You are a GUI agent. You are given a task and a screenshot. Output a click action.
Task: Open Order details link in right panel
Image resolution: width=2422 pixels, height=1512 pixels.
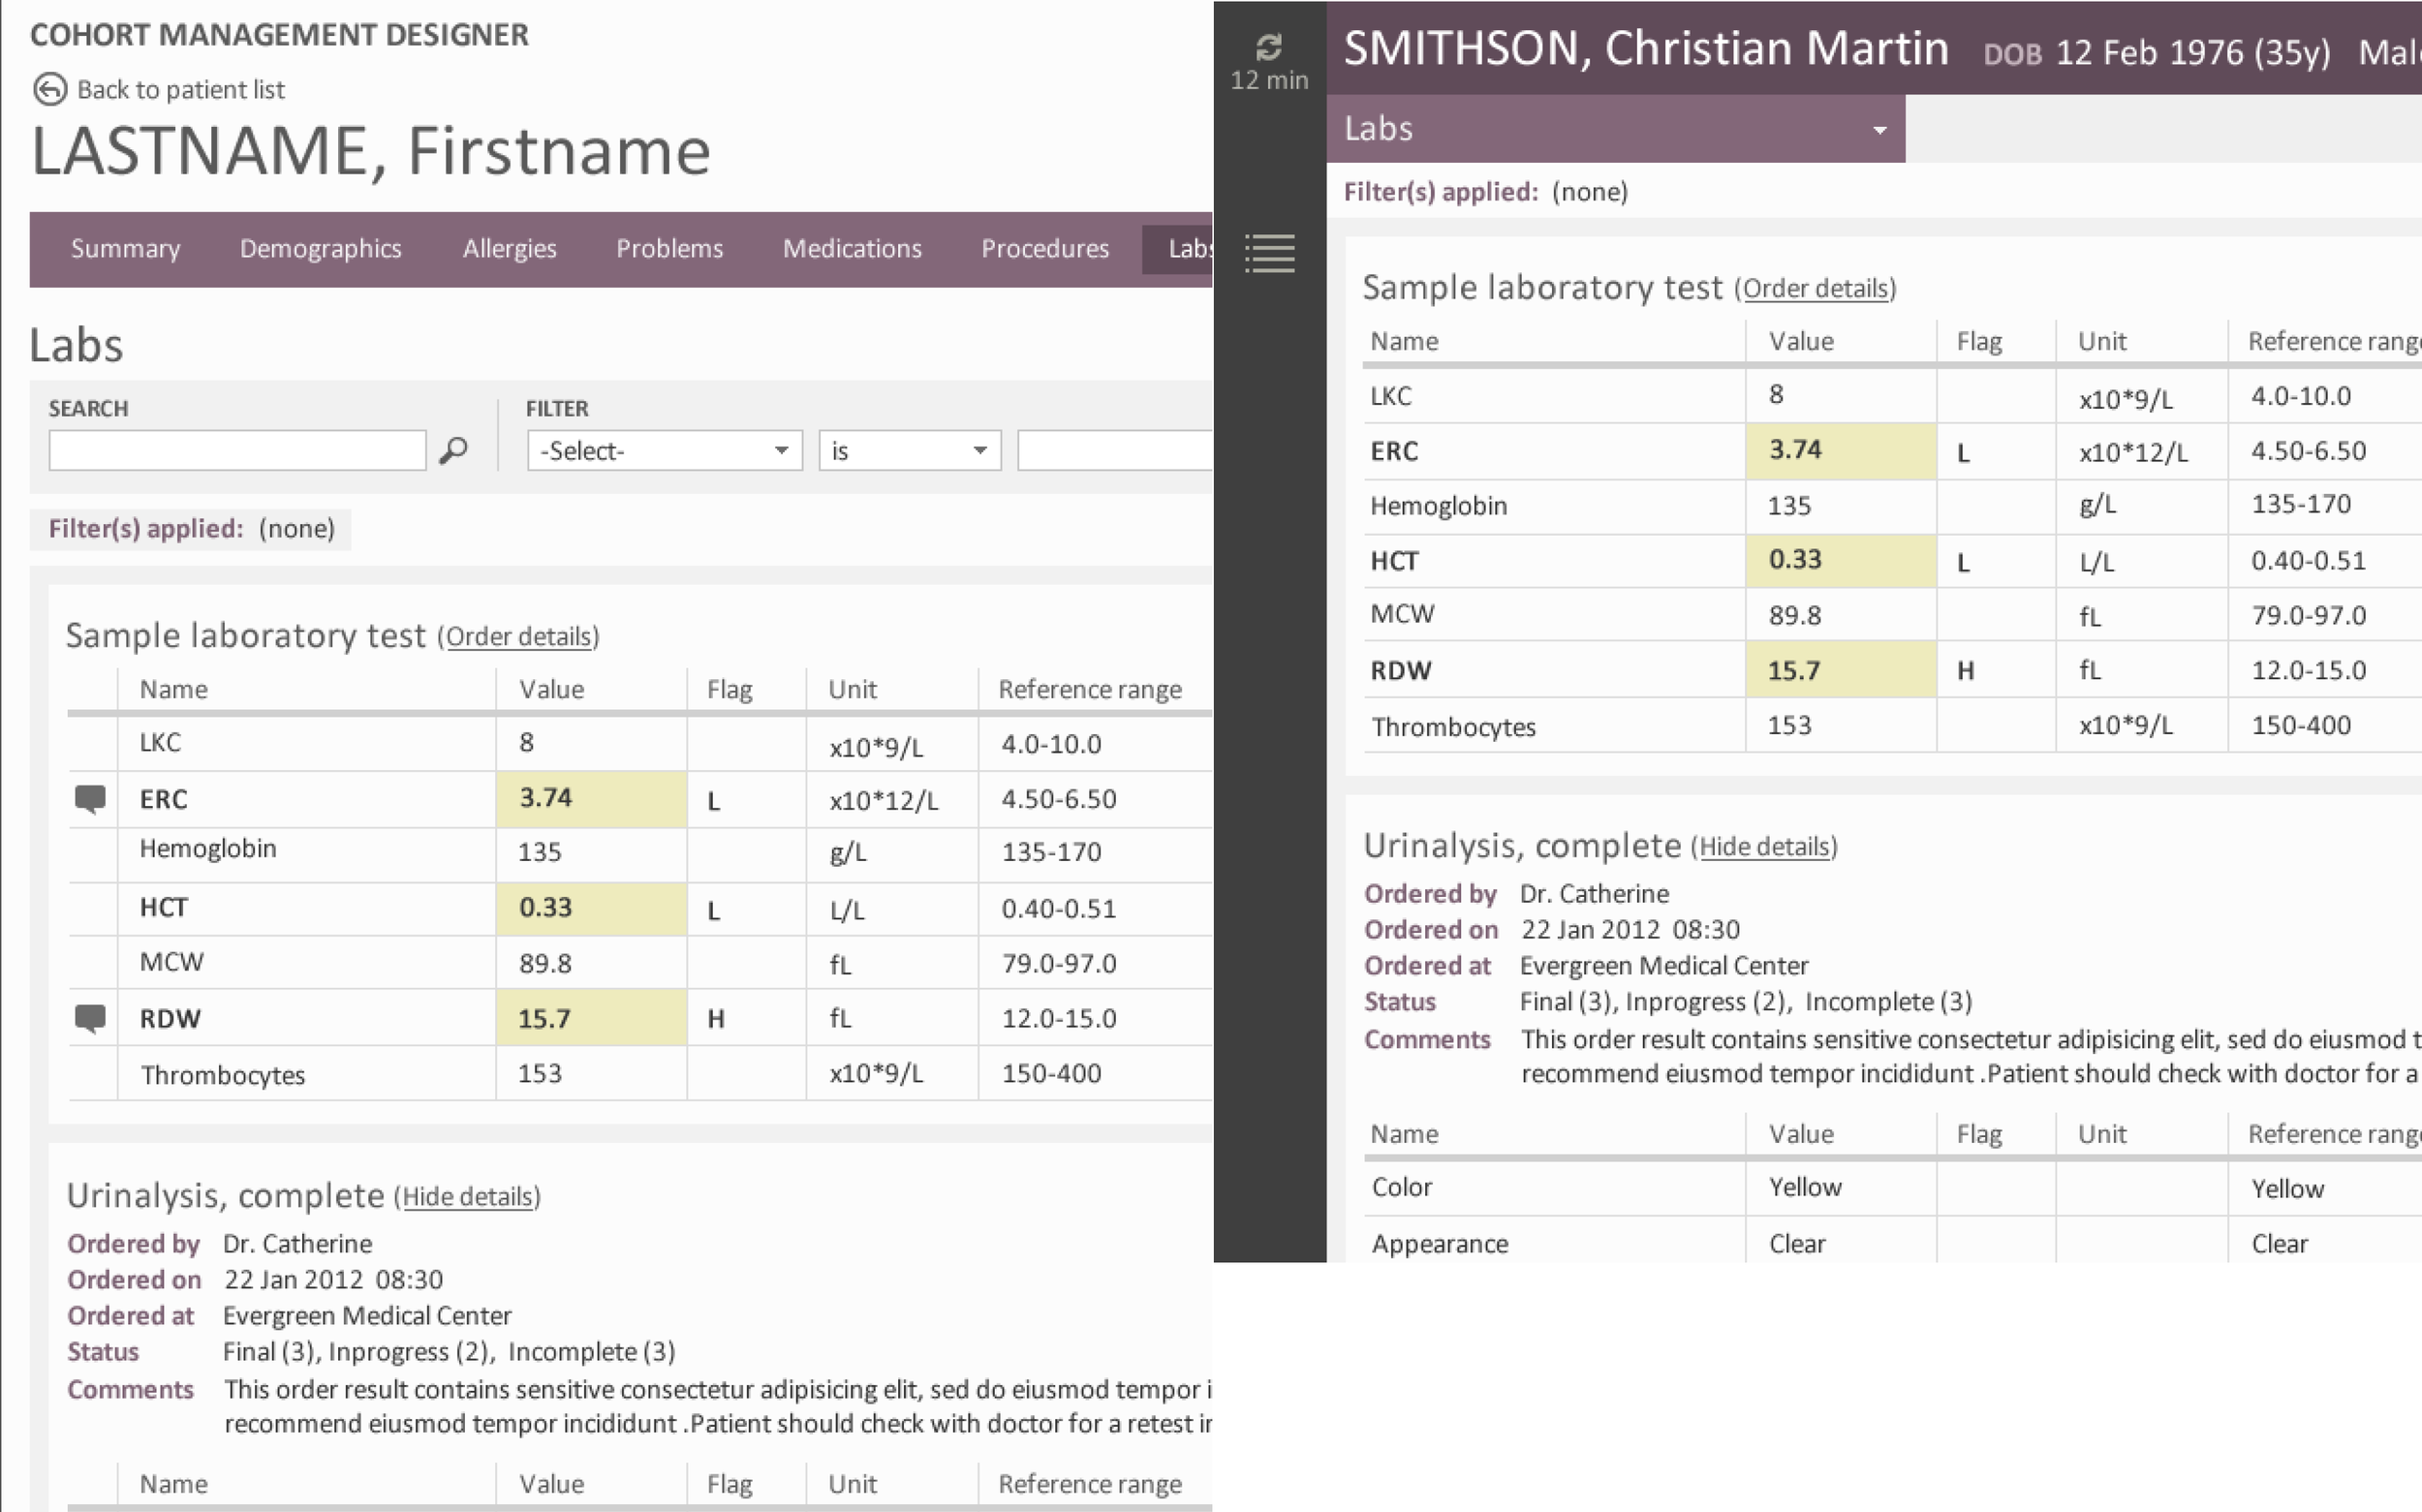(x=1816, y=289)
